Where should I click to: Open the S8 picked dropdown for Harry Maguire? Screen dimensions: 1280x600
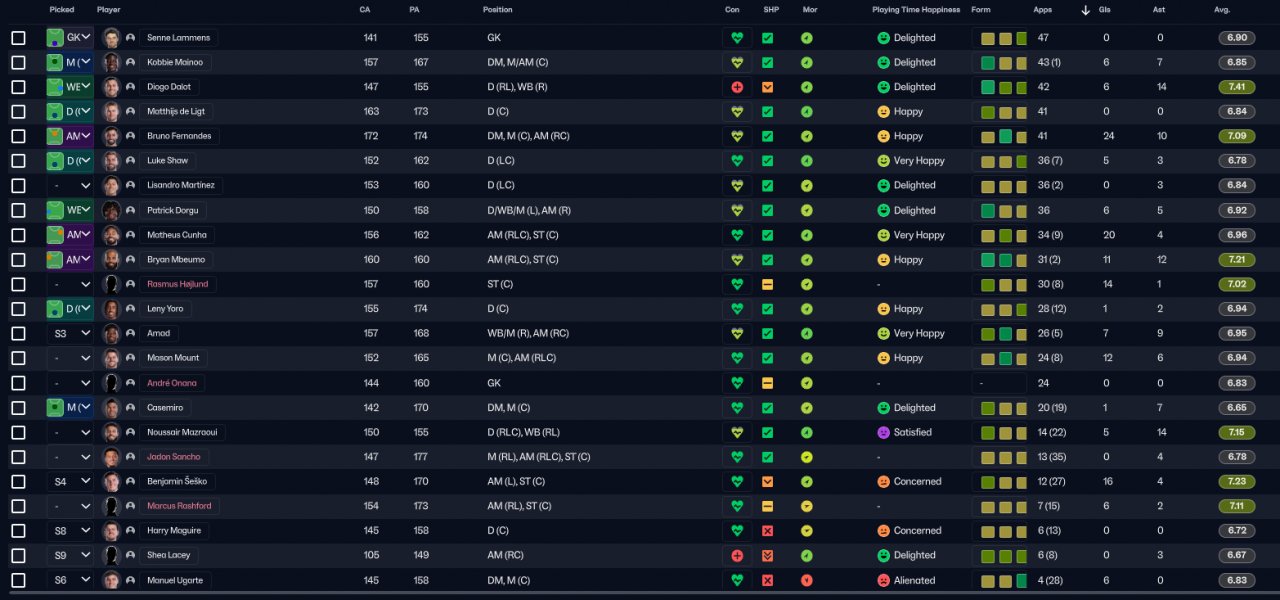point(69,531)
